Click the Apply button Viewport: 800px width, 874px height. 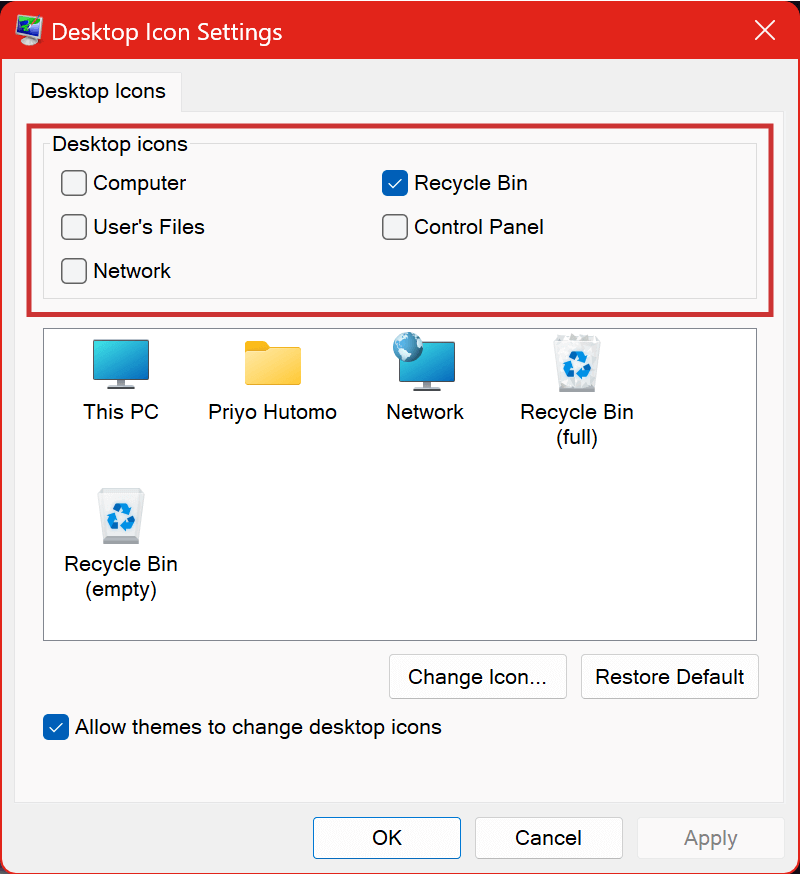click(711, 838)
